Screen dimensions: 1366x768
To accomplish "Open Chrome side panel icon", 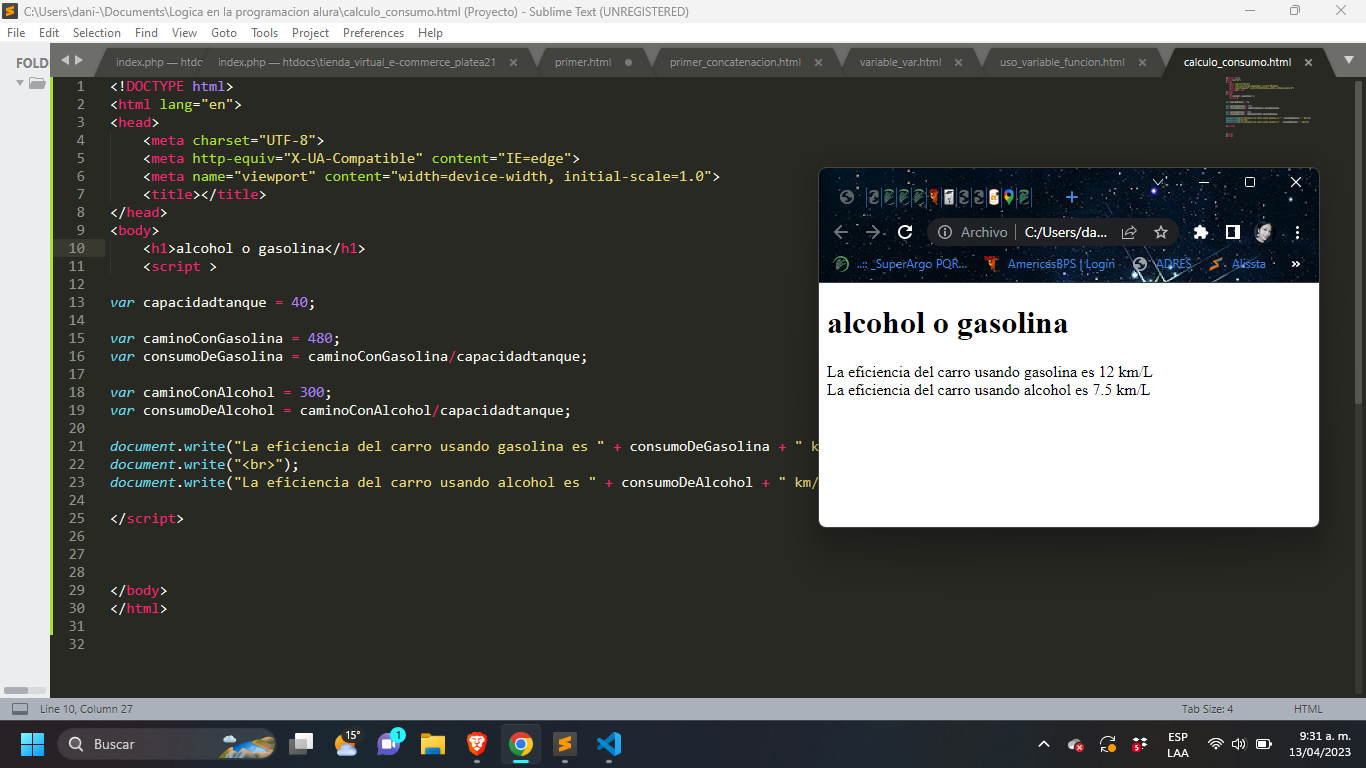I will click(1233, 232).
